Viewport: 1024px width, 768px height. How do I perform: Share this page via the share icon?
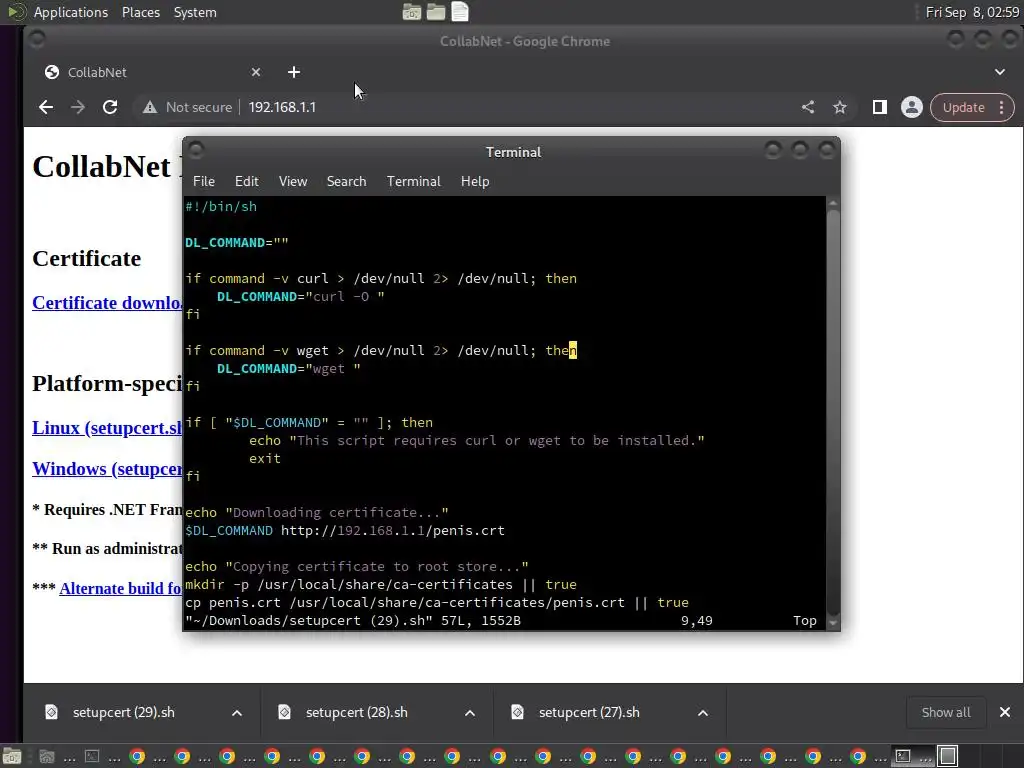click(808, 107)
